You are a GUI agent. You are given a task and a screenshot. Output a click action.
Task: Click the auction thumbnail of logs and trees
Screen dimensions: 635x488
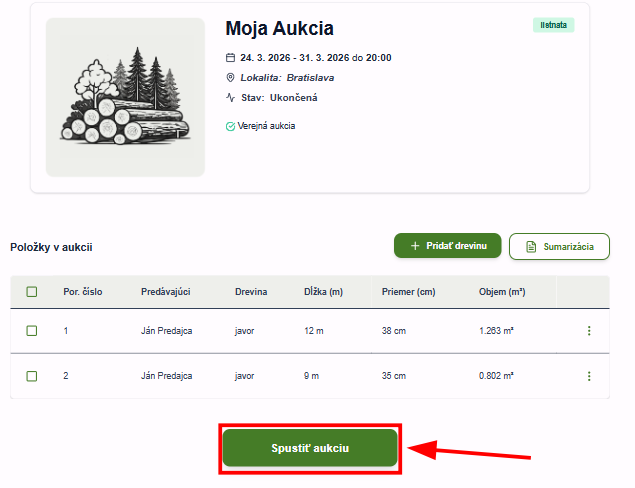[125, 97]
